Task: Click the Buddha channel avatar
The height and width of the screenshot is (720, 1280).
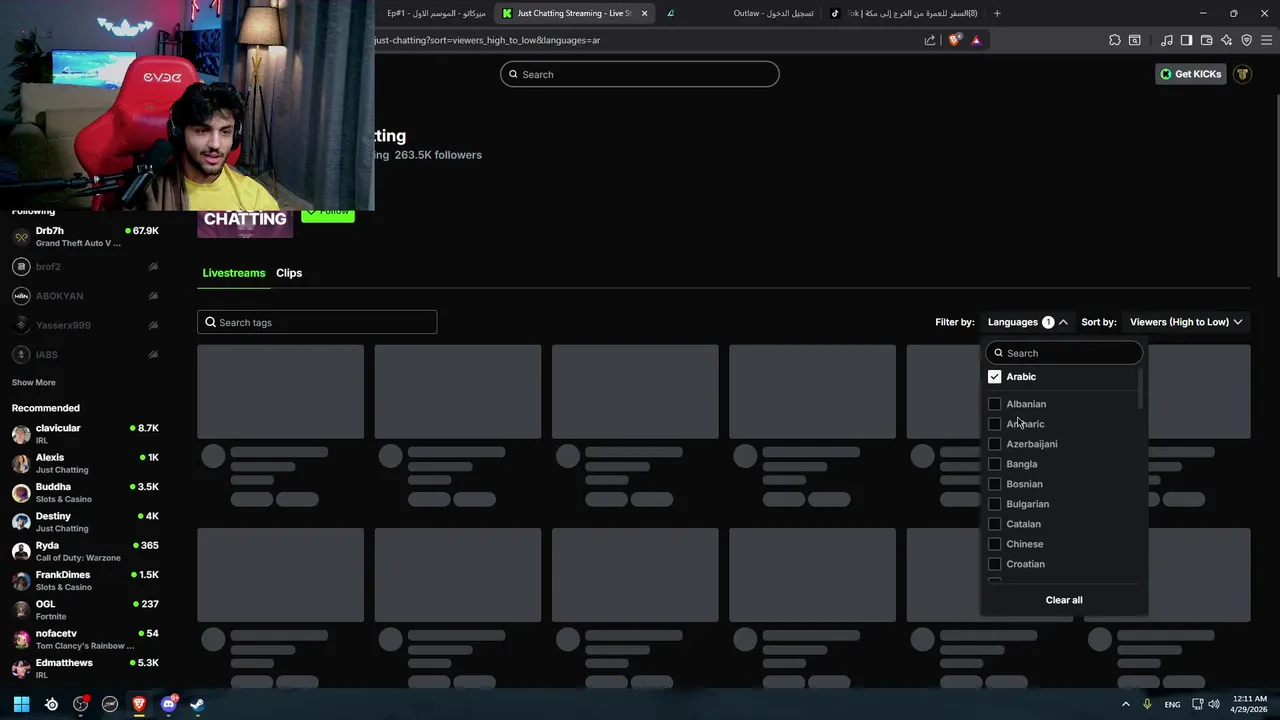Action: (x=21, y=493)
